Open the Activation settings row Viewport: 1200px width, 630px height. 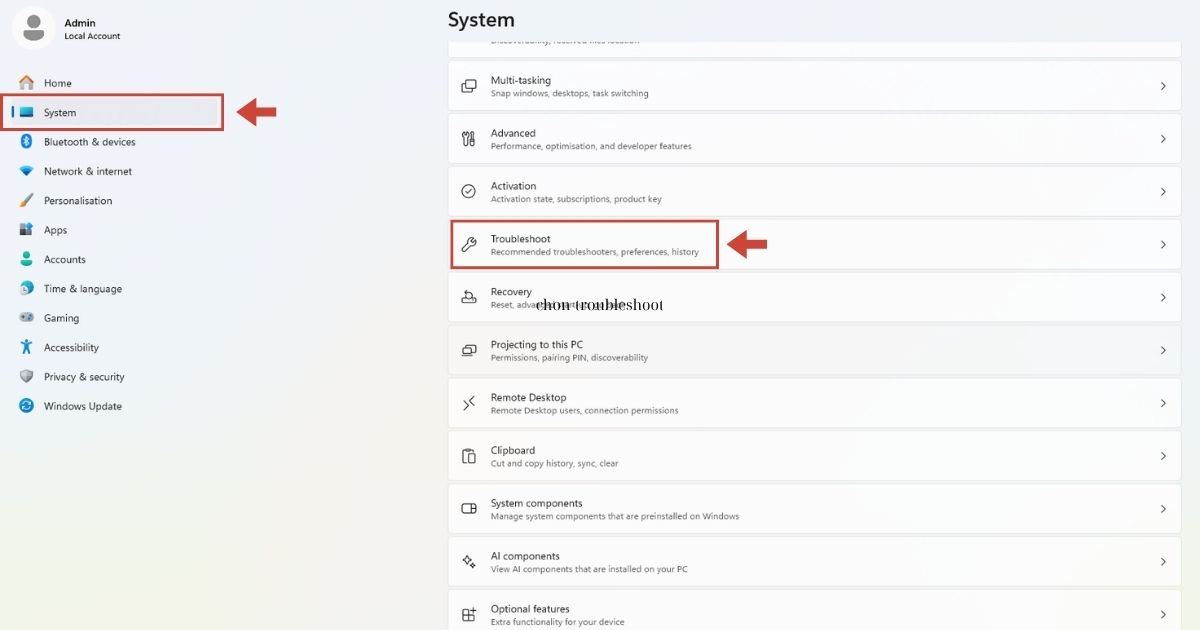815,192
